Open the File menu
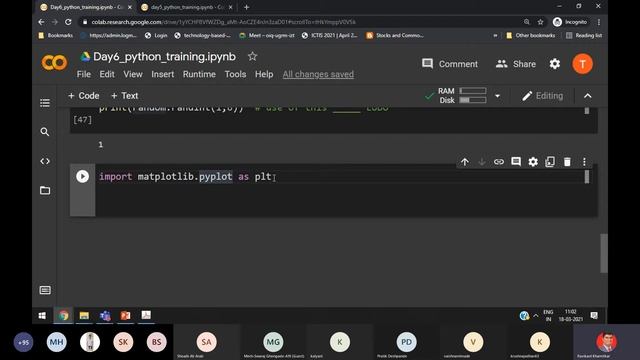The width and height of the screenshot is (640, 360). pos(84,74)
